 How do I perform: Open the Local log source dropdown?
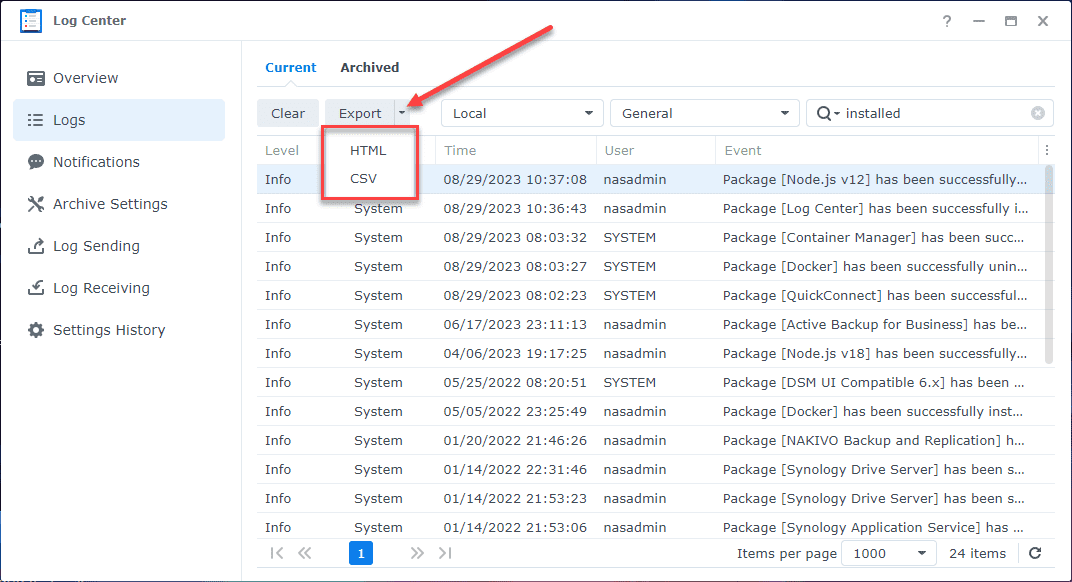click(521, 112)
